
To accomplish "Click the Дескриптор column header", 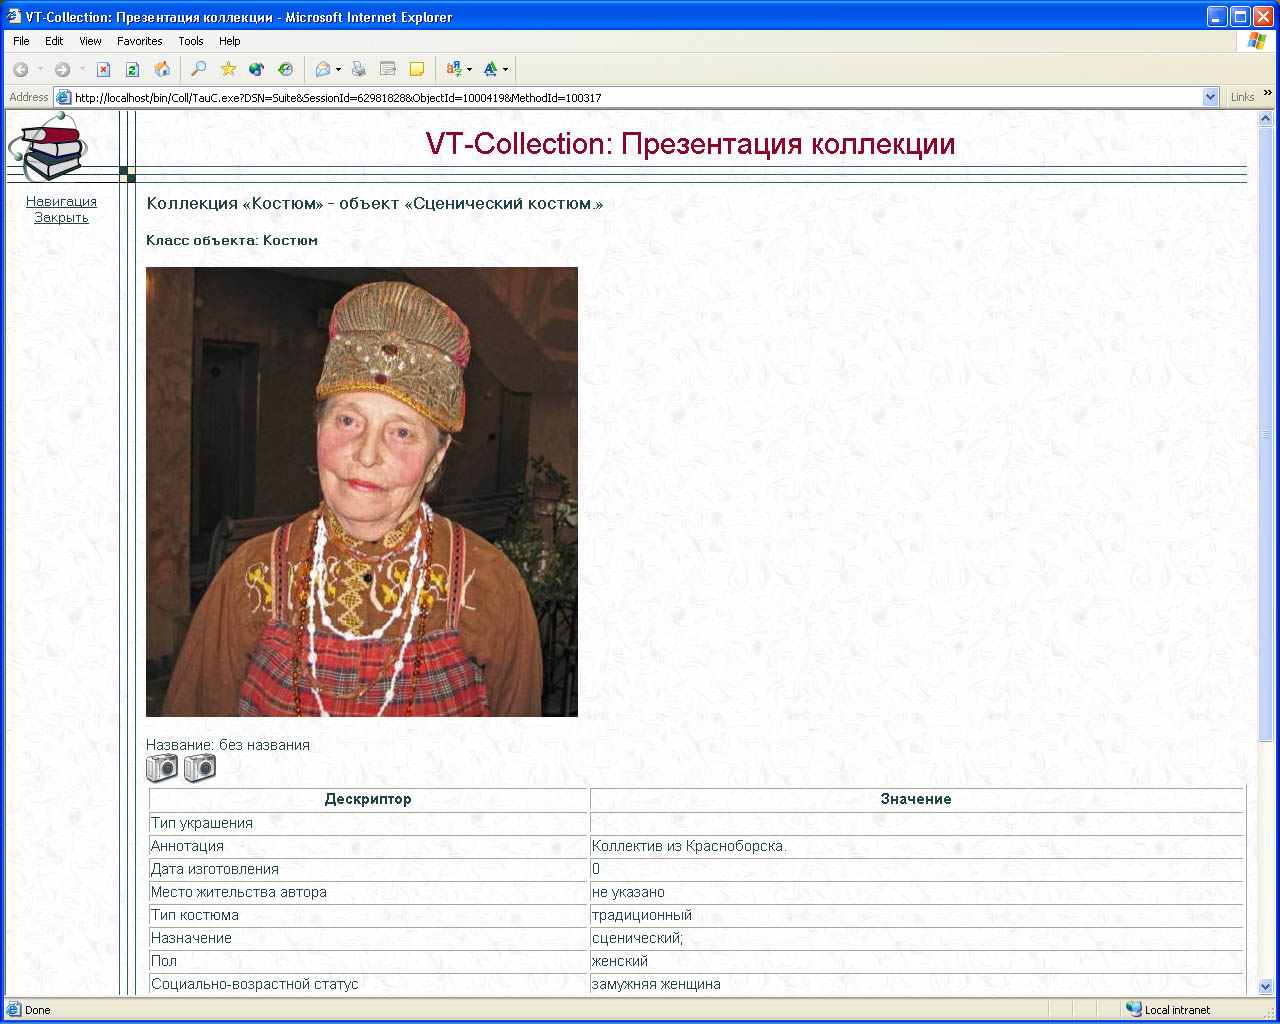I will coord(368,799).
